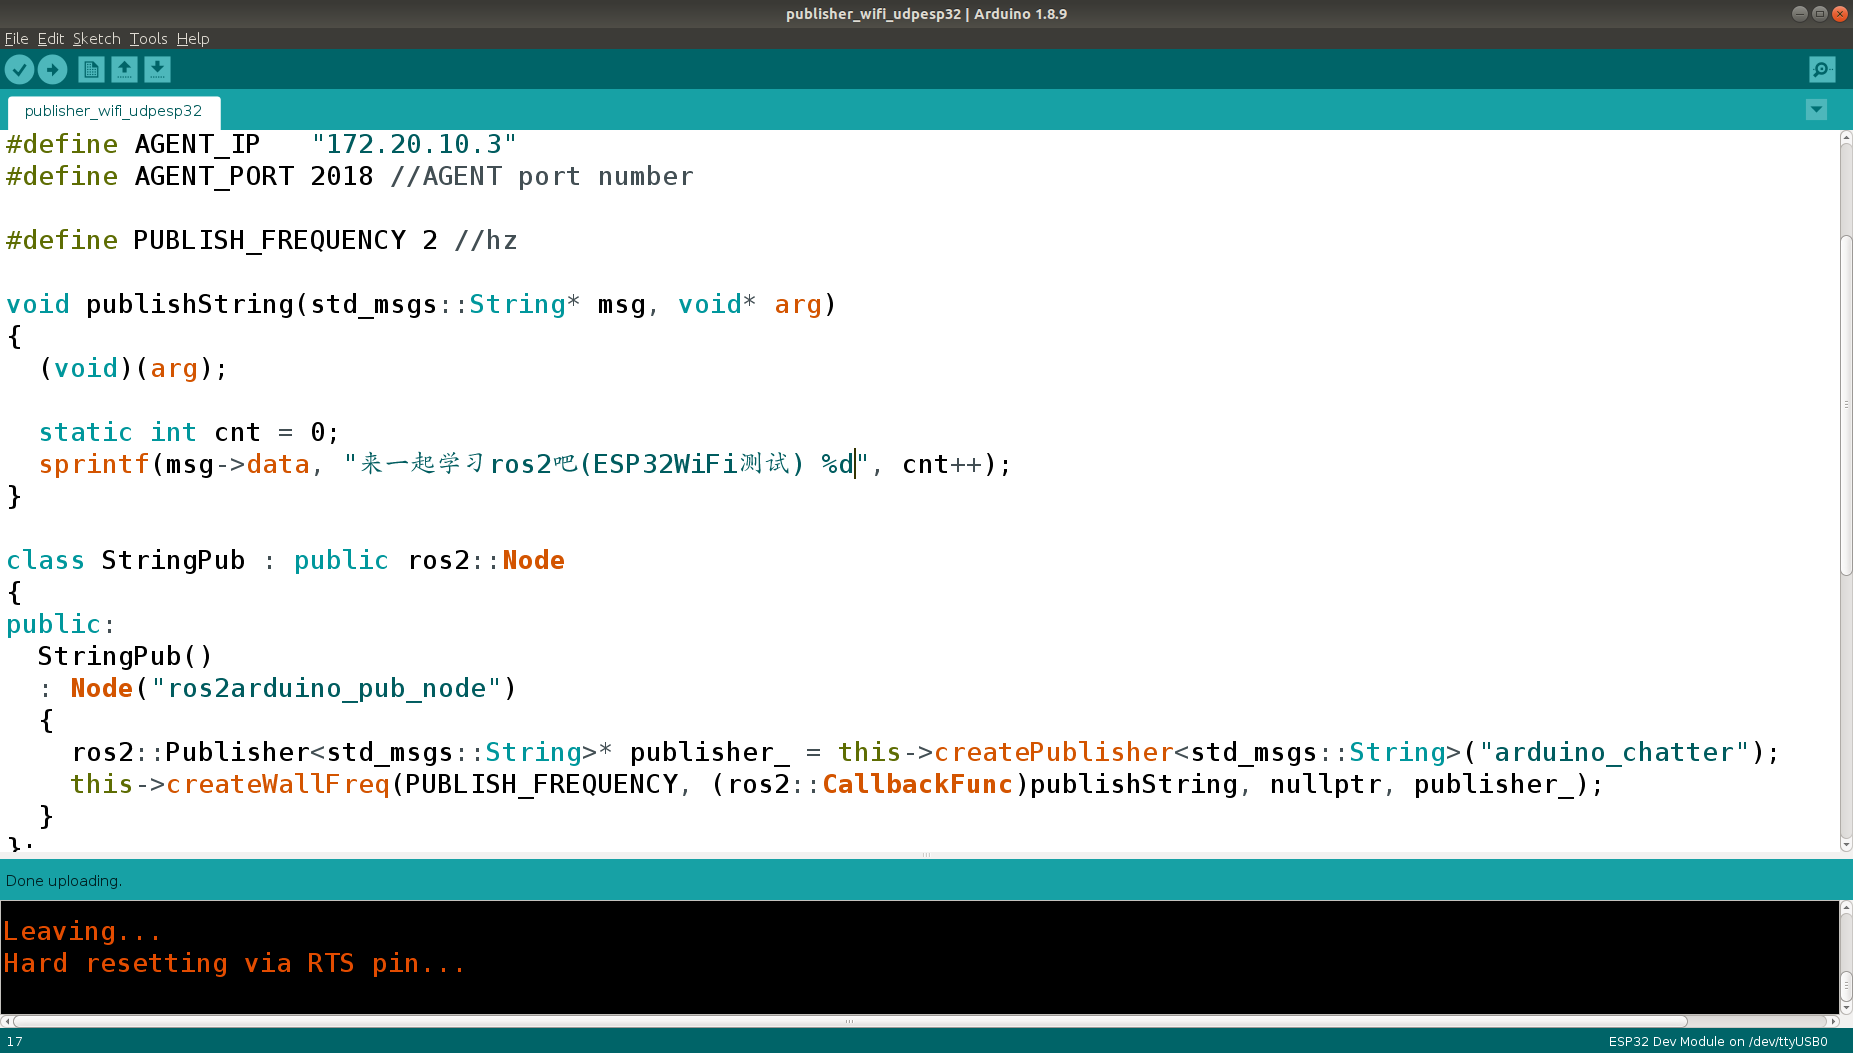Screen dimensions: 1853x1053
Task: Click the AGENT_IP "172.20.10.3" string
Action: [414, 145]
